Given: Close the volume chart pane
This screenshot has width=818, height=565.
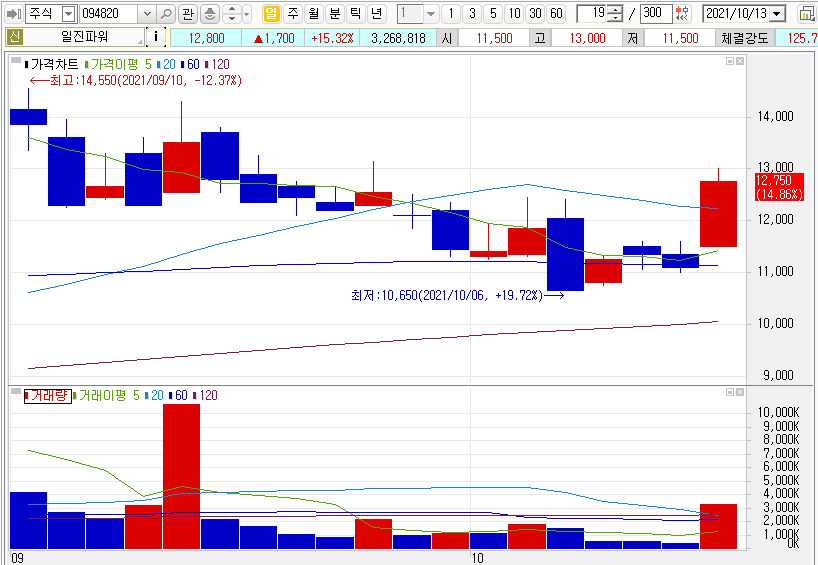Looking at the screenshot, I should (x=740, y=392).
